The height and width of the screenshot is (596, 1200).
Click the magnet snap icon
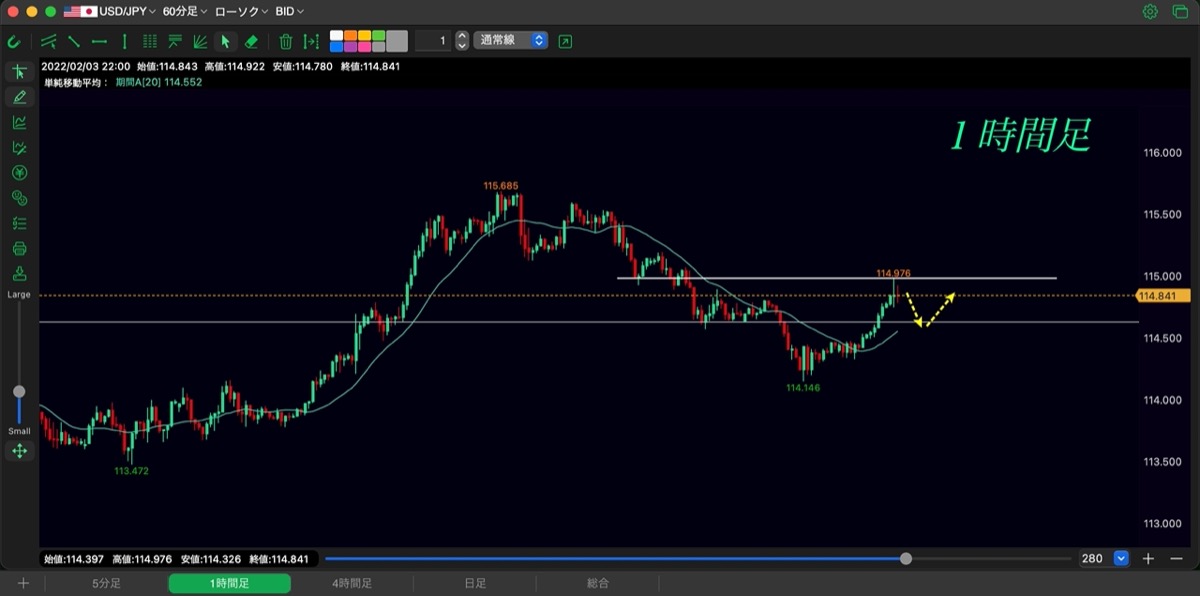coord(13,41)
